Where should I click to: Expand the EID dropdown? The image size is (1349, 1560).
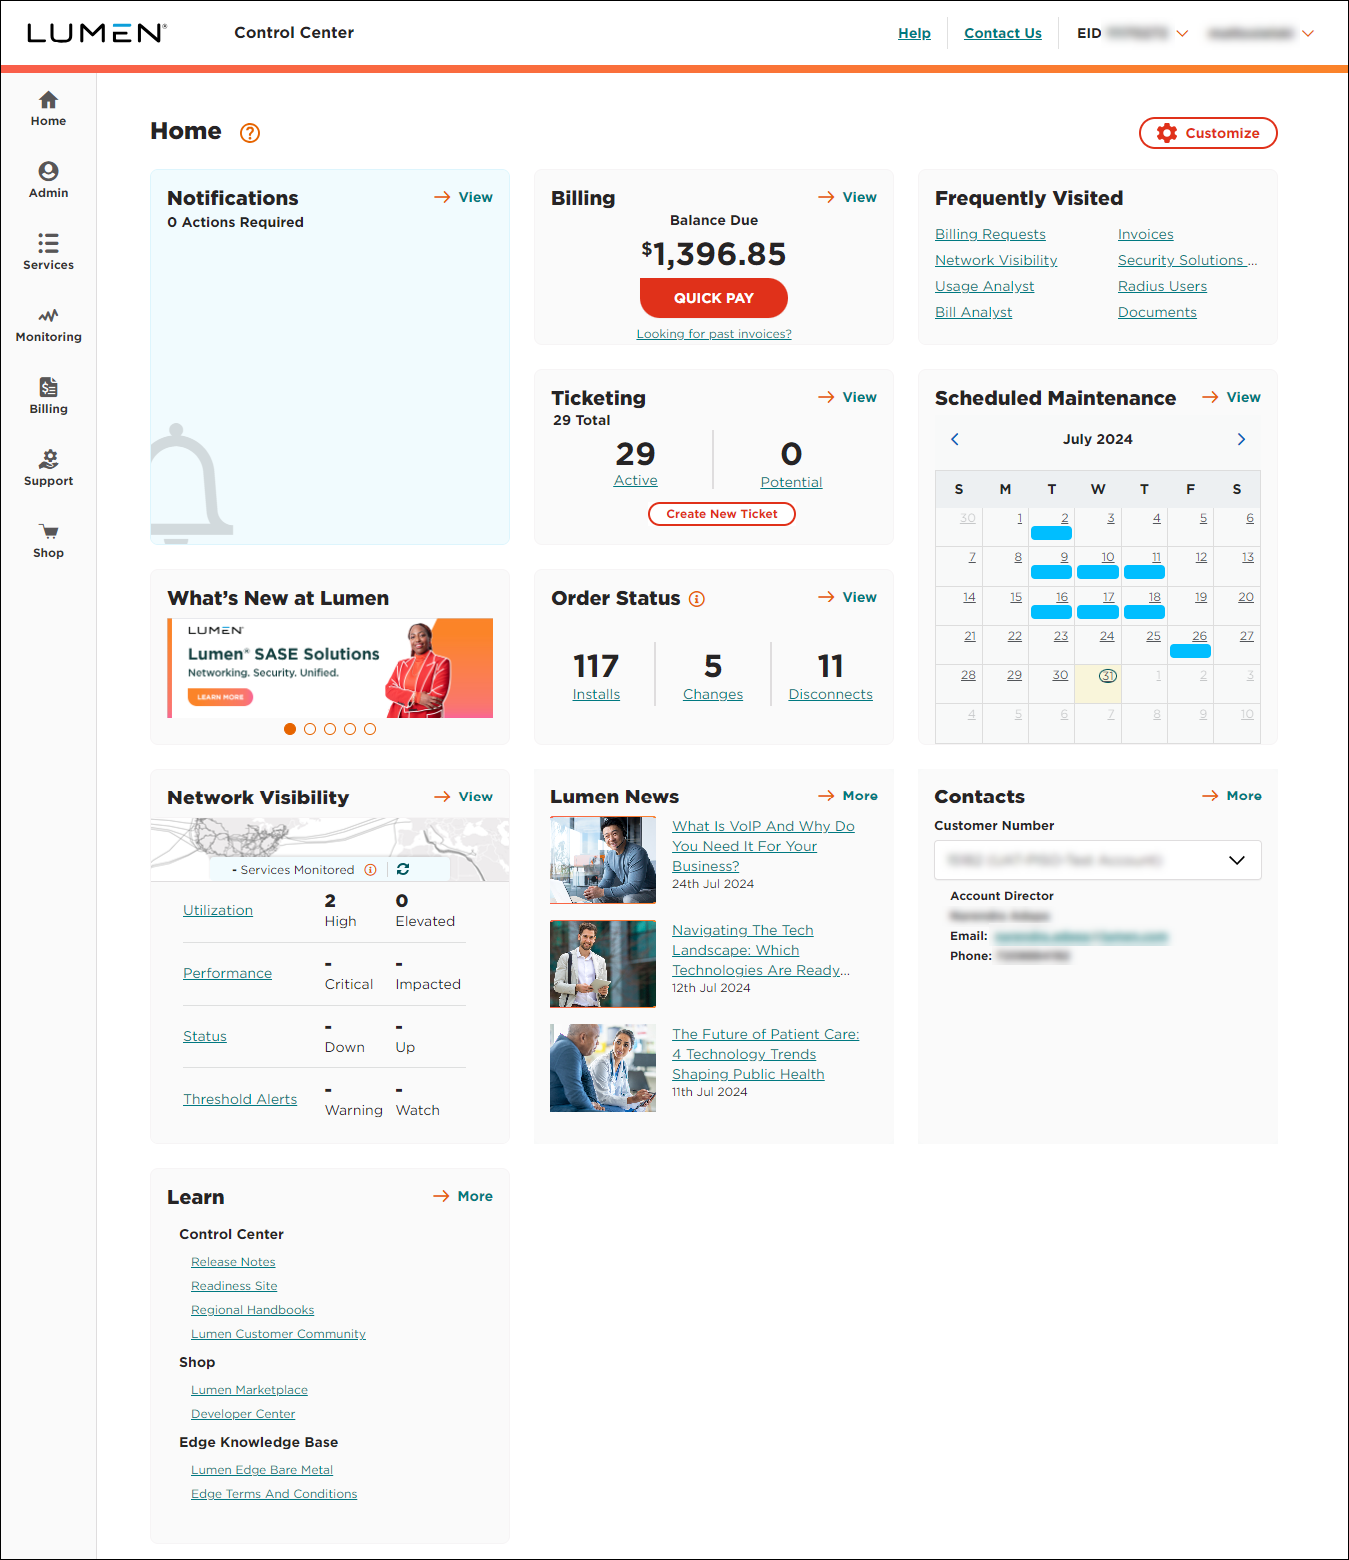[x=1182, y=33]
